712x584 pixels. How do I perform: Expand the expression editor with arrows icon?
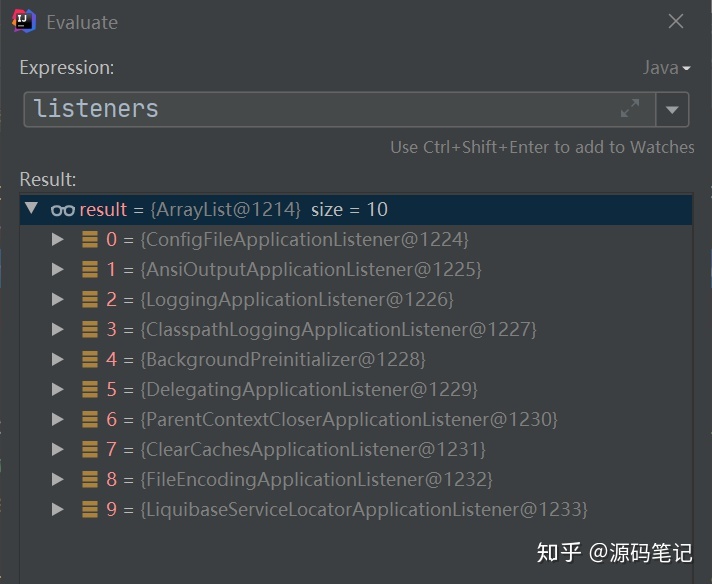630,108
